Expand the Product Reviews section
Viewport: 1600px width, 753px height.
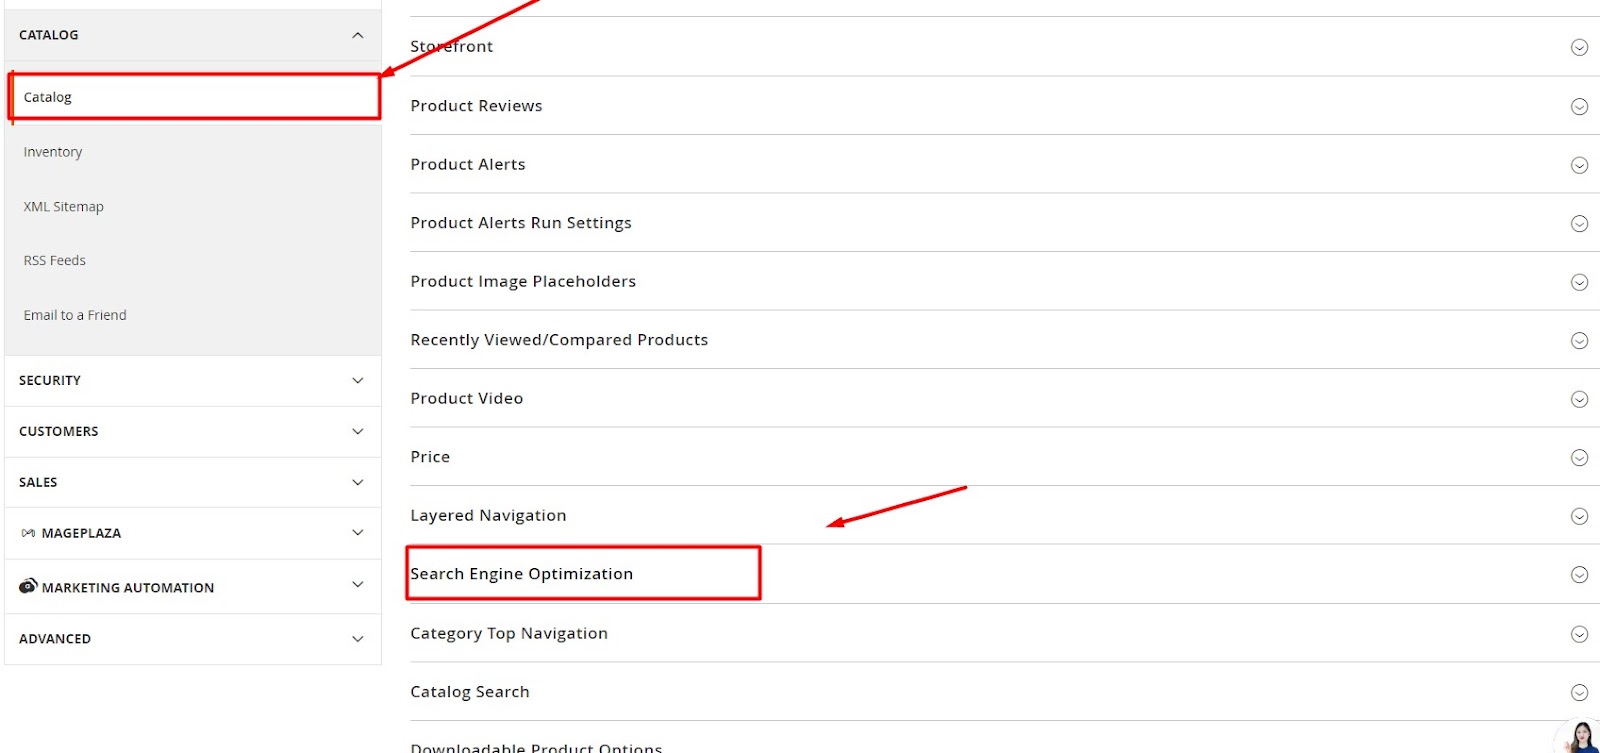[x=1580, y=105]
